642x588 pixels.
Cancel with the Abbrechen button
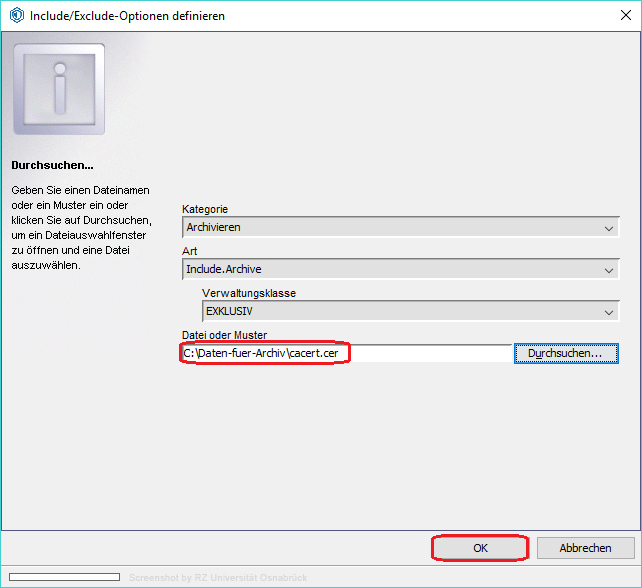click(585, 548)
